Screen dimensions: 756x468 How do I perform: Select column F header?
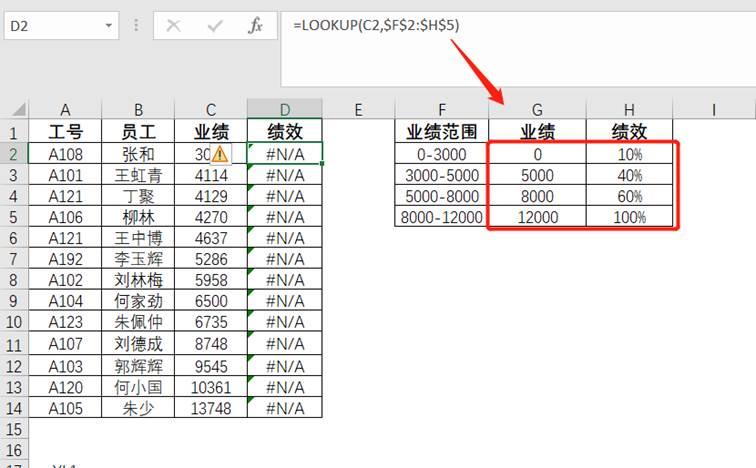pyautogui.click(x=442, y=110)
